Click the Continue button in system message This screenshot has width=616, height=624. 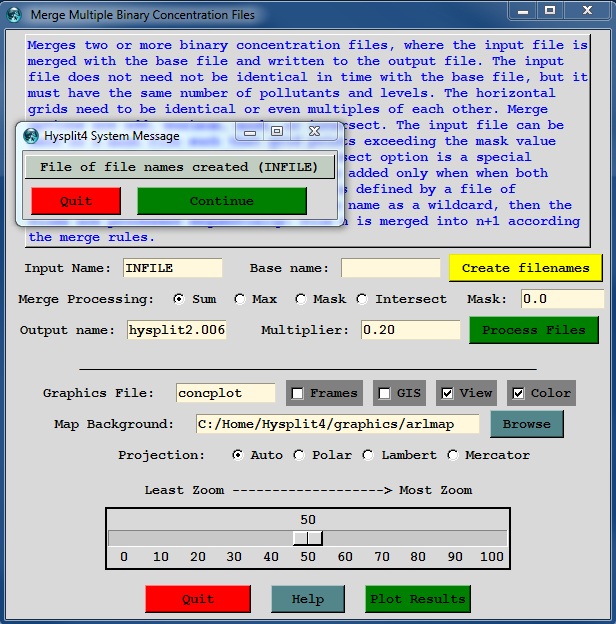[221, 201]
